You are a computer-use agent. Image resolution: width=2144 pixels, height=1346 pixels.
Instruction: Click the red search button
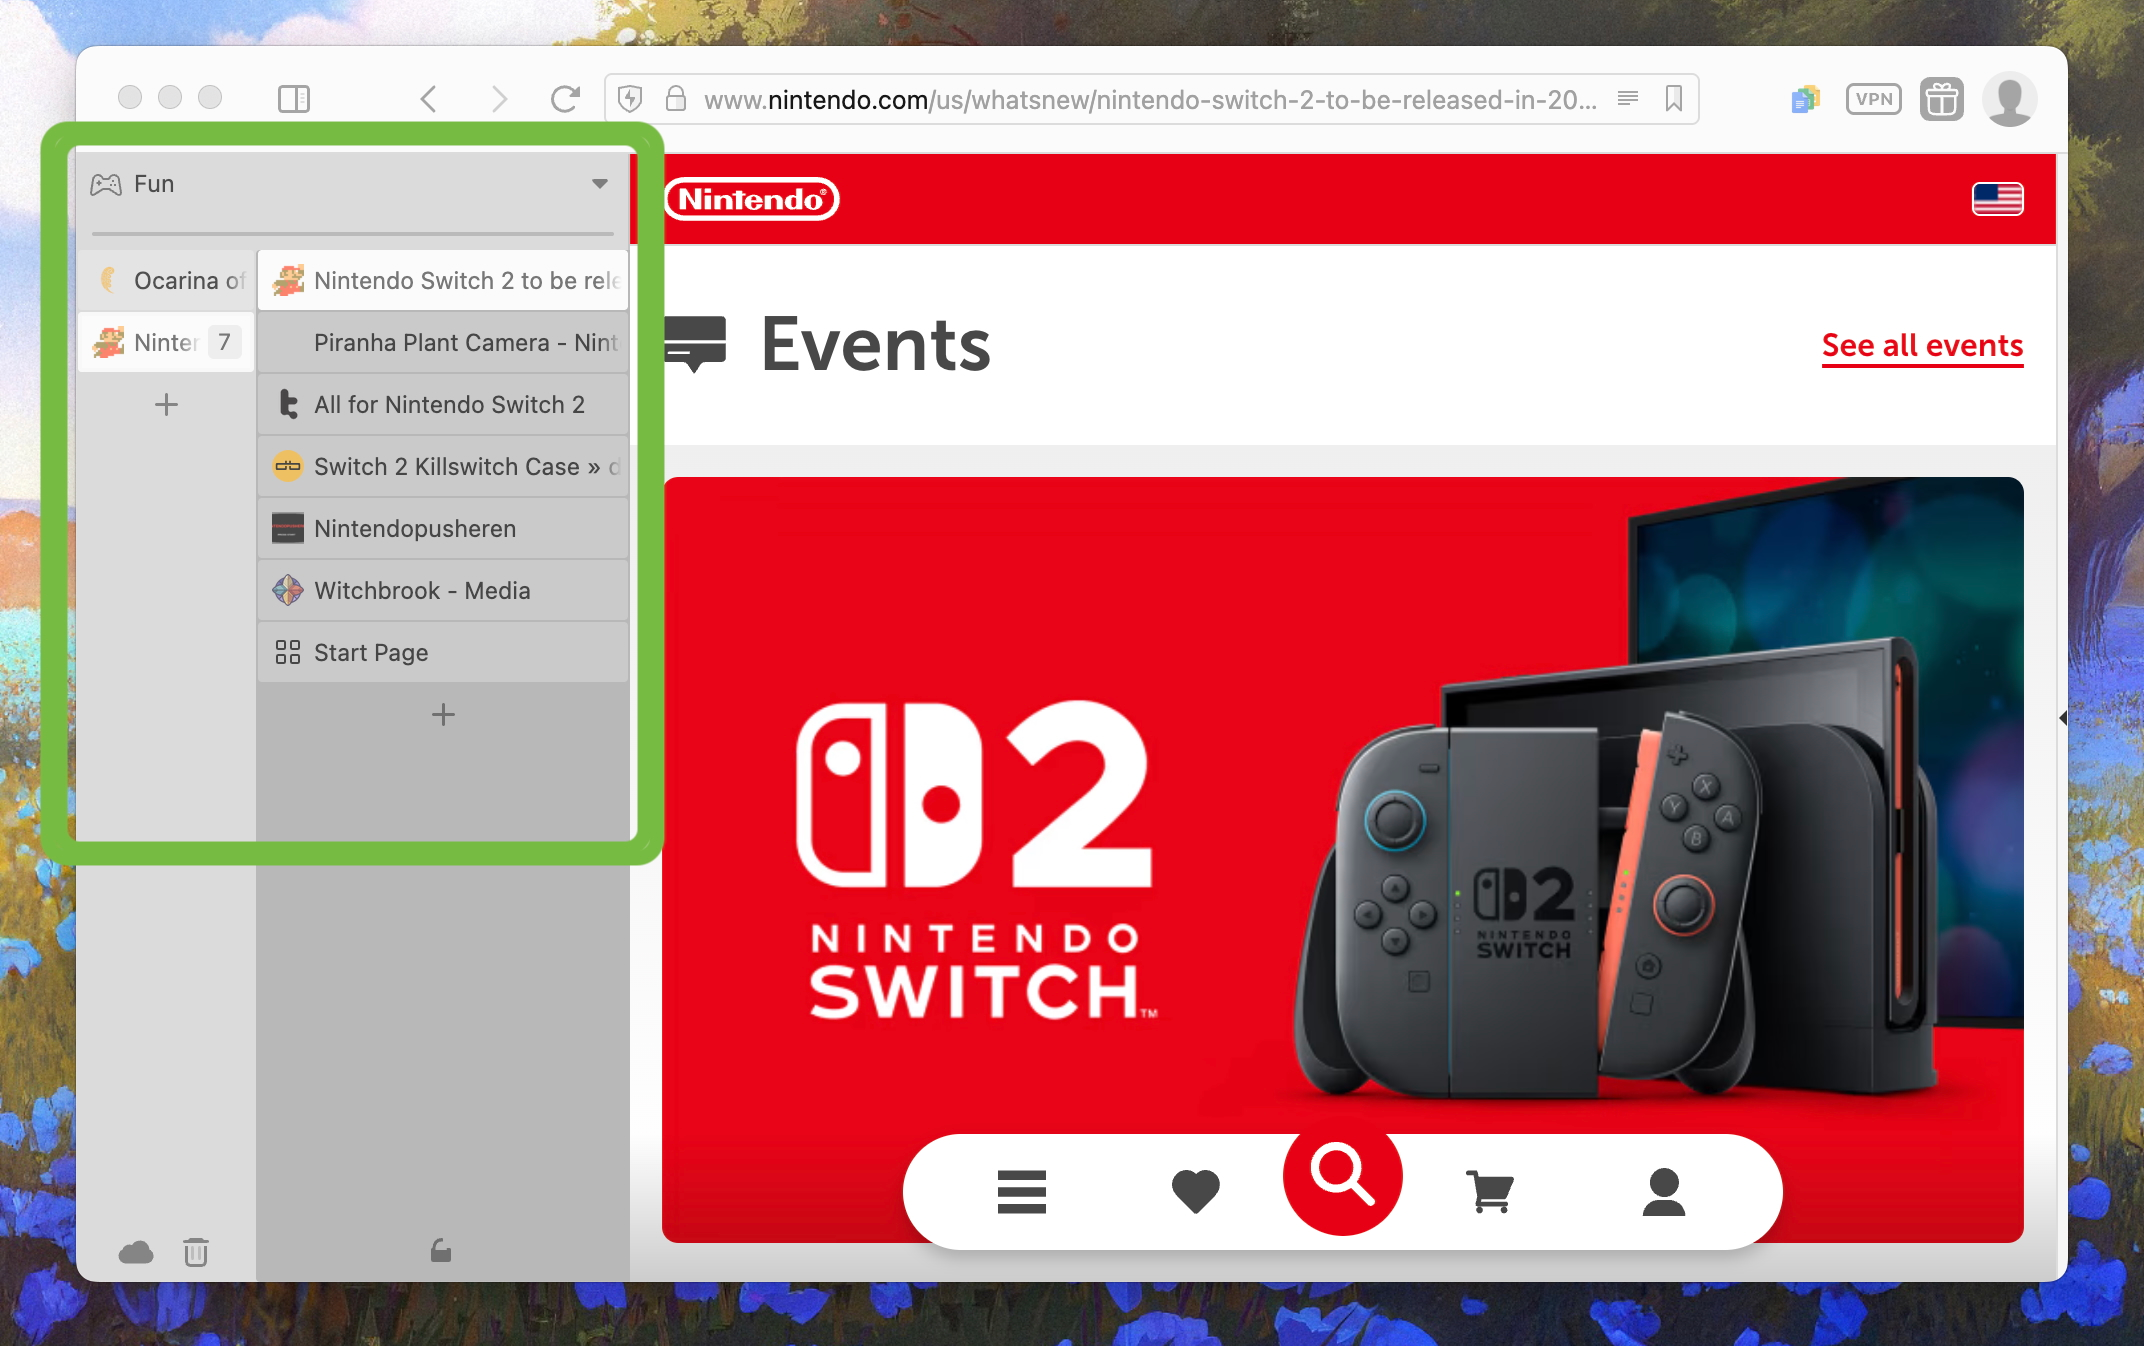click(1342, 1176)
